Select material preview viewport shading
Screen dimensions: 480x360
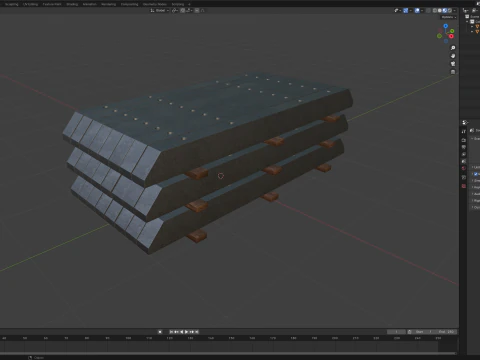pyautogui.click(x=445, y=11)
